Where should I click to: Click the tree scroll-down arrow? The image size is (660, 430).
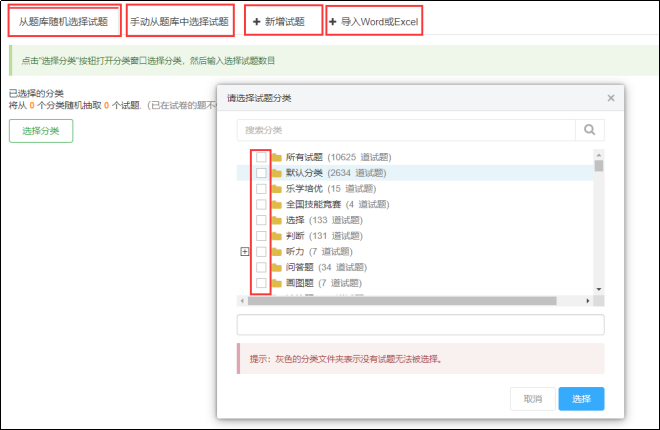599,289
